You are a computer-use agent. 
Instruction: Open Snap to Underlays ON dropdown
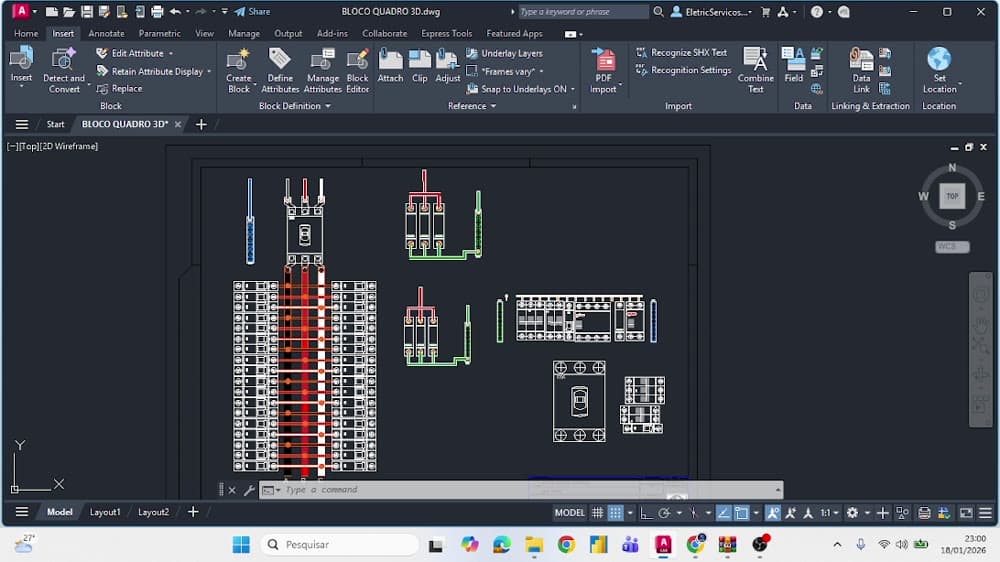[573, 89]
